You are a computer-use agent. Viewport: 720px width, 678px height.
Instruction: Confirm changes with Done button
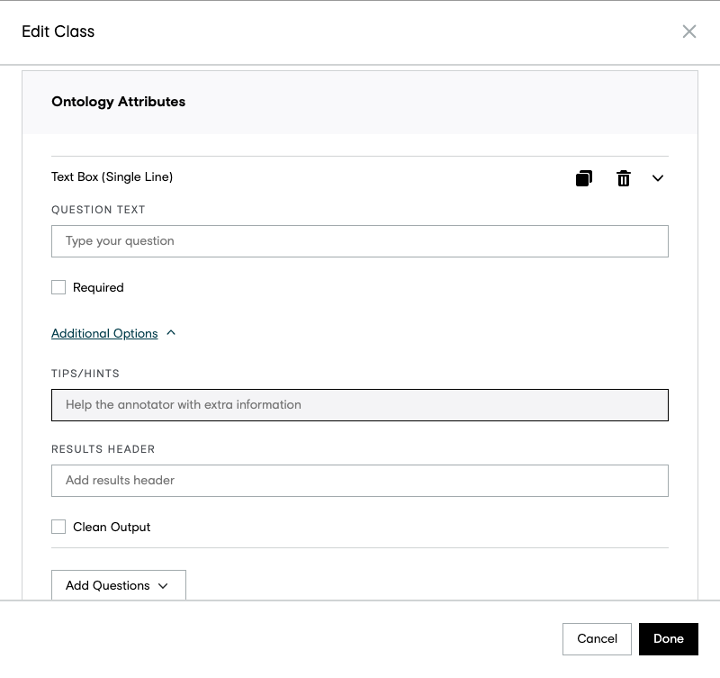(x=668, y=639)
